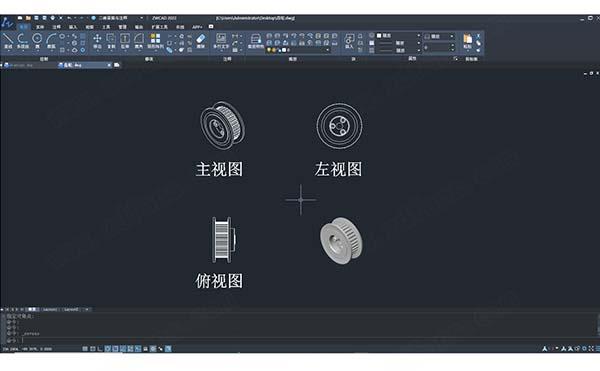This screenshot has width=600, height=371.
Task: Expand the Paste dropdown arrow
Action: click(x=467, y=50)
